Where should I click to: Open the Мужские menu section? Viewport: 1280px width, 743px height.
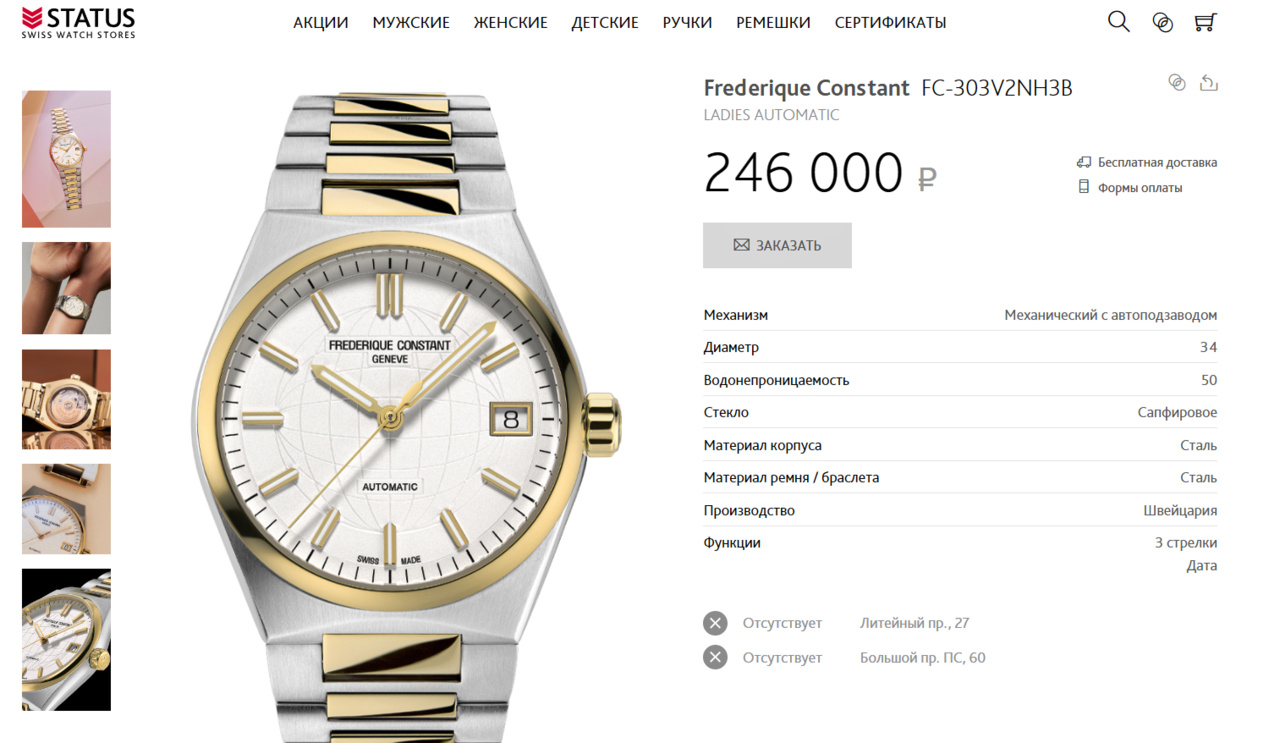tap(411, 23)
